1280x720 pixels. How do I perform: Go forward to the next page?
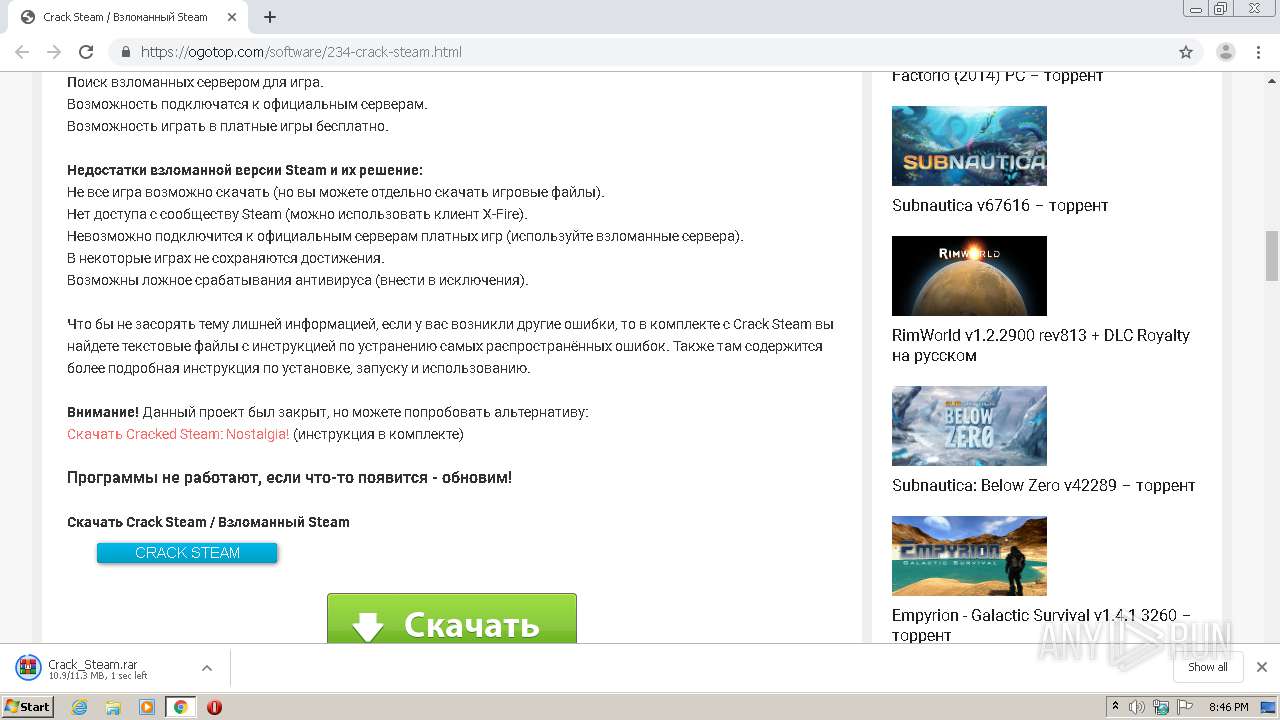click(54, 52)
